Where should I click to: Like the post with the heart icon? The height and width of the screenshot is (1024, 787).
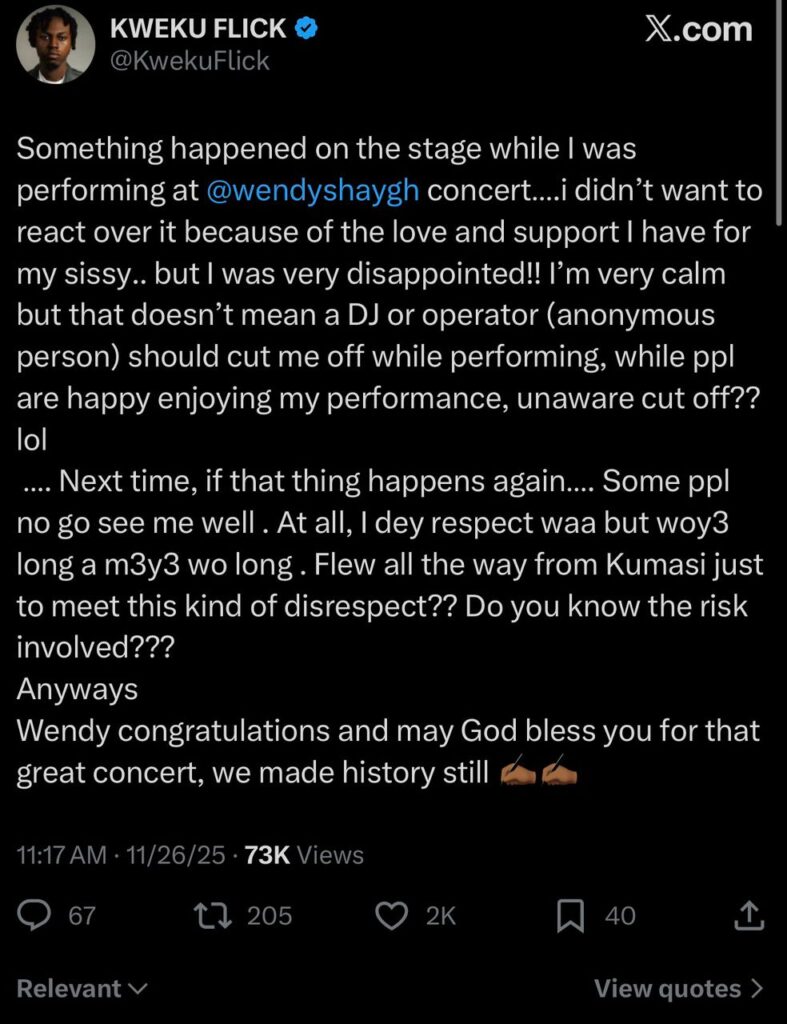pyautogui.click(x=395, y=915)
